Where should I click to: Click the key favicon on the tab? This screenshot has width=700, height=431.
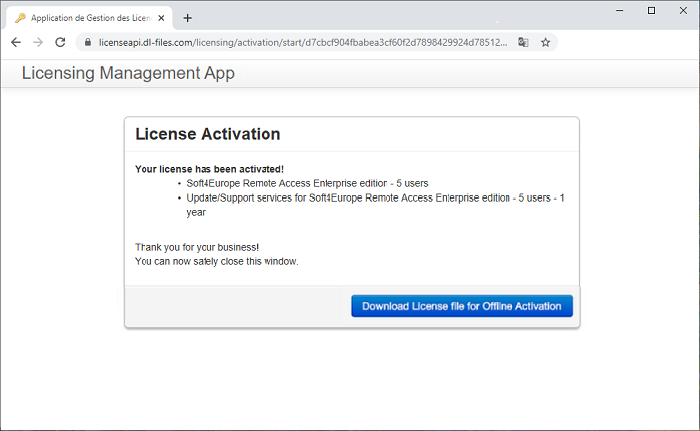[20, 18]
